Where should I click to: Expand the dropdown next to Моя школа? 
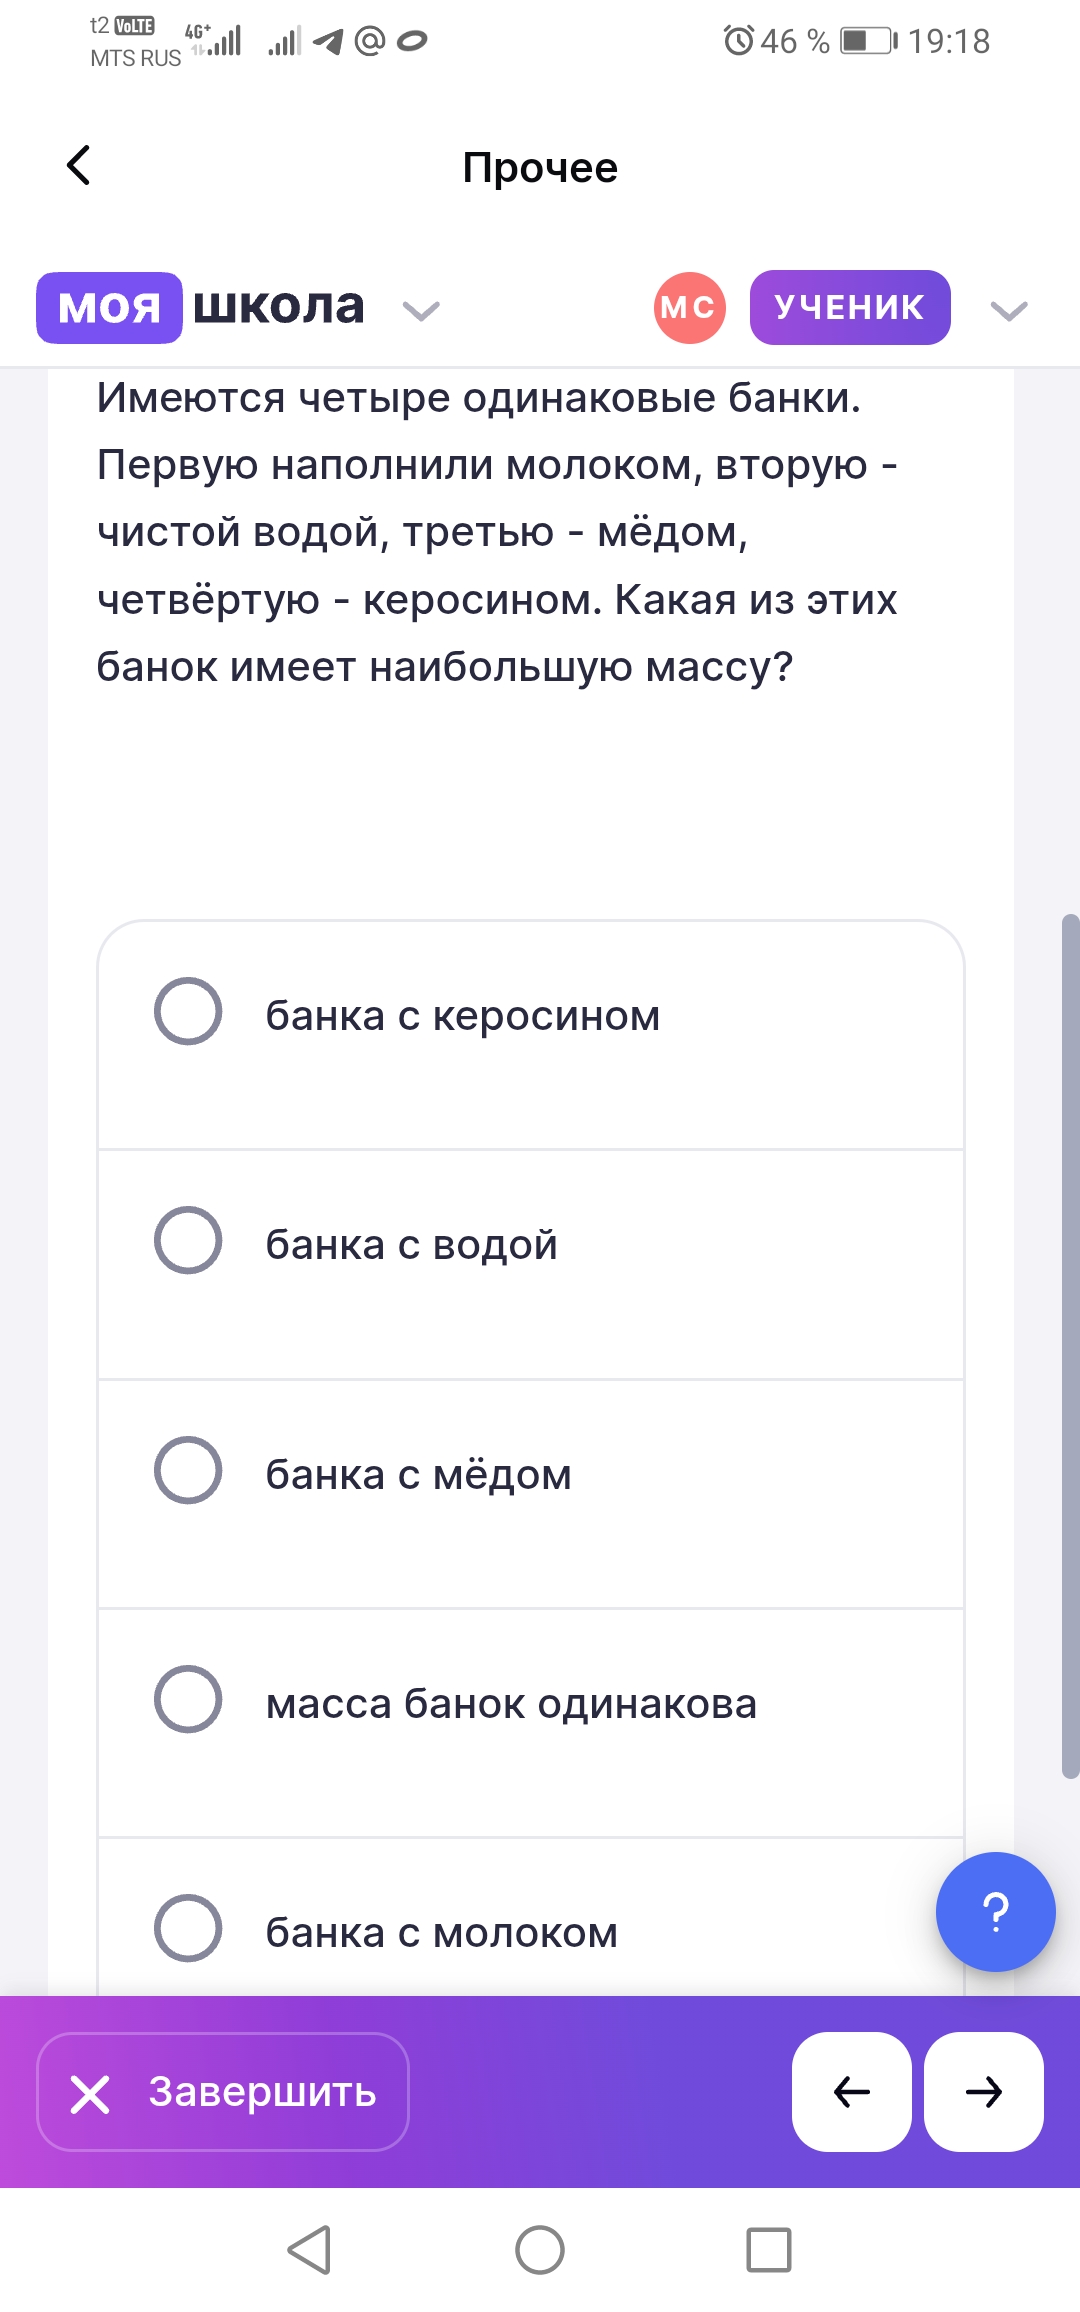(x=421, y=311)
